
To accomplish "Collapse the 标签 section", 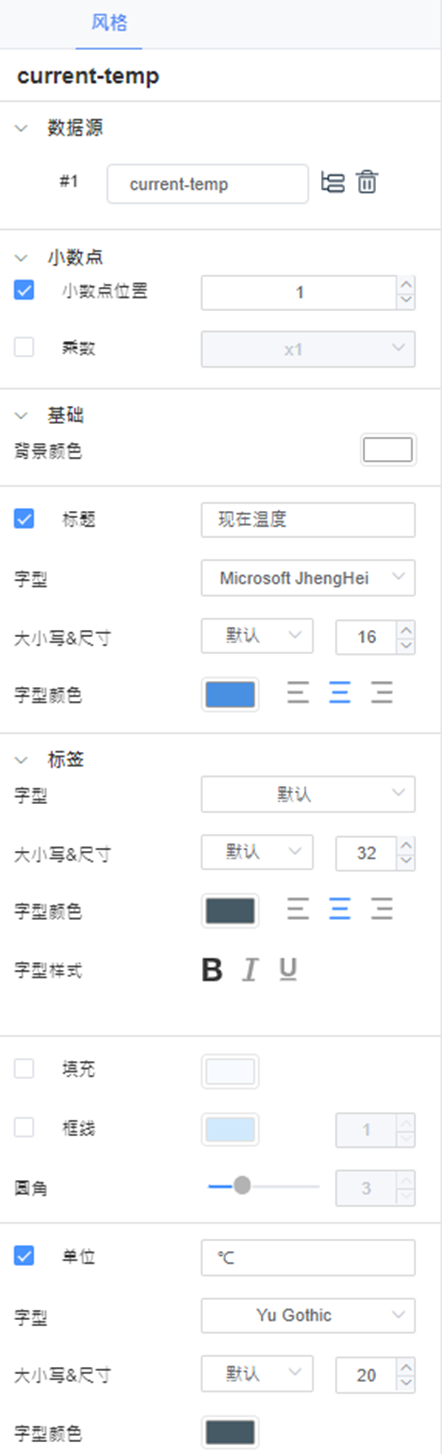I will tap(22, 759).
